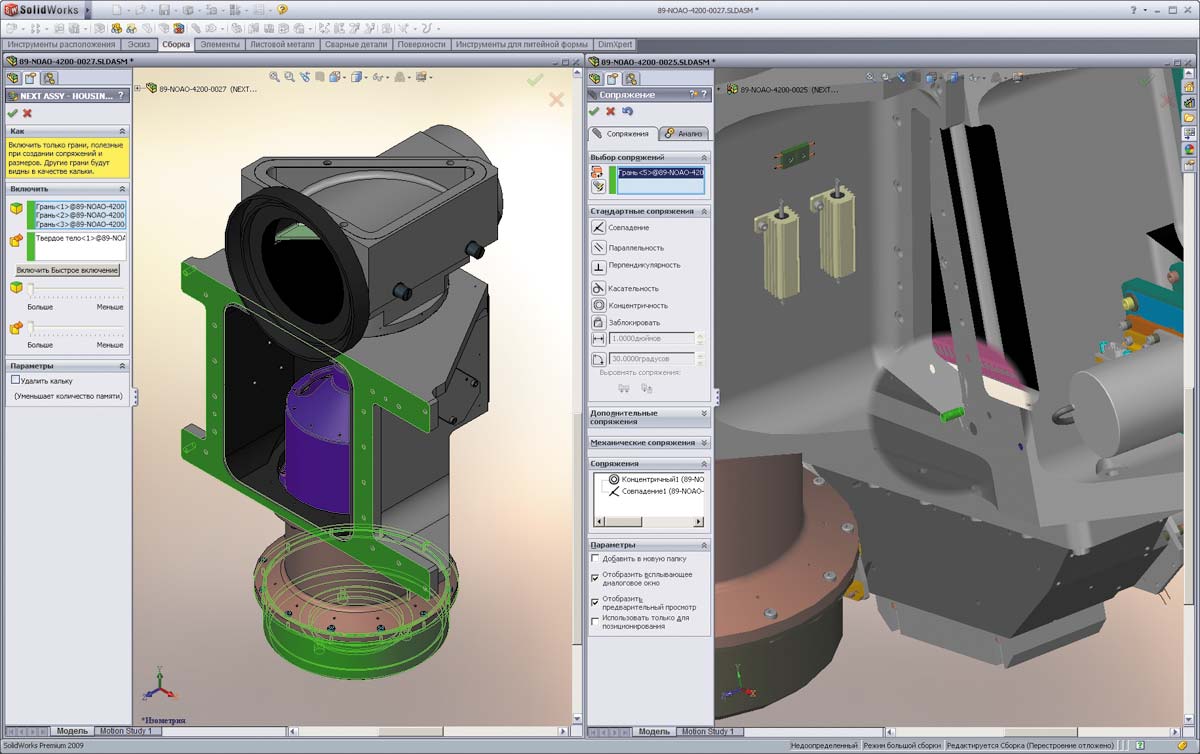Toggle the distance mate icon button
The image size is (1200, 754).
point(599,340)
